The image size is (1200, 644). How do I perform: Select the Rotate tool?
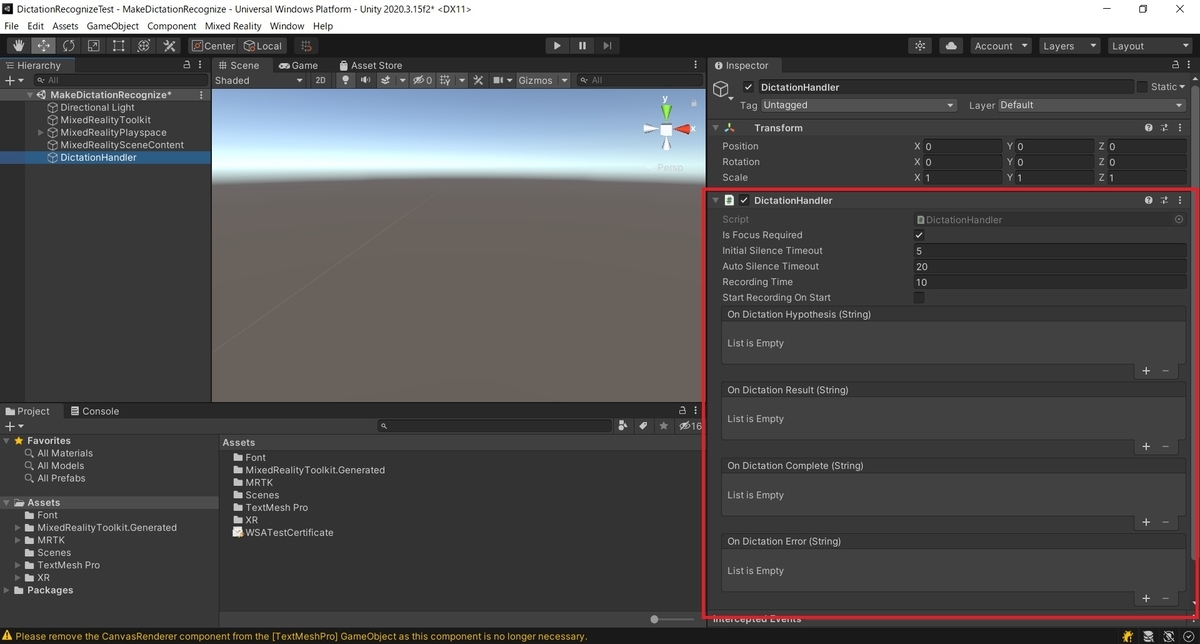point(69,46)
